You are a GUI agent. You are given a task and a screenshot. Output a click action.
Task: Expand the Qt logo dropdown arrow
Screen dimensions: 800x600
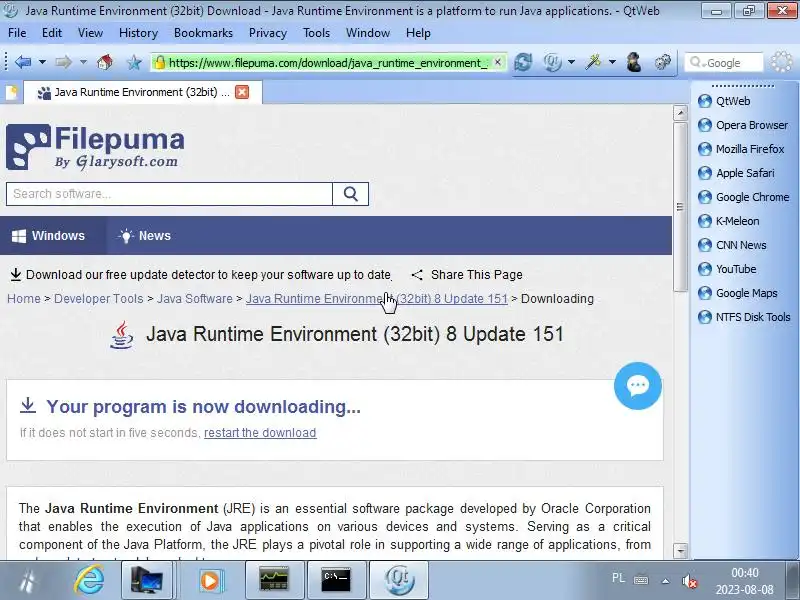click(x=571, y=62)
